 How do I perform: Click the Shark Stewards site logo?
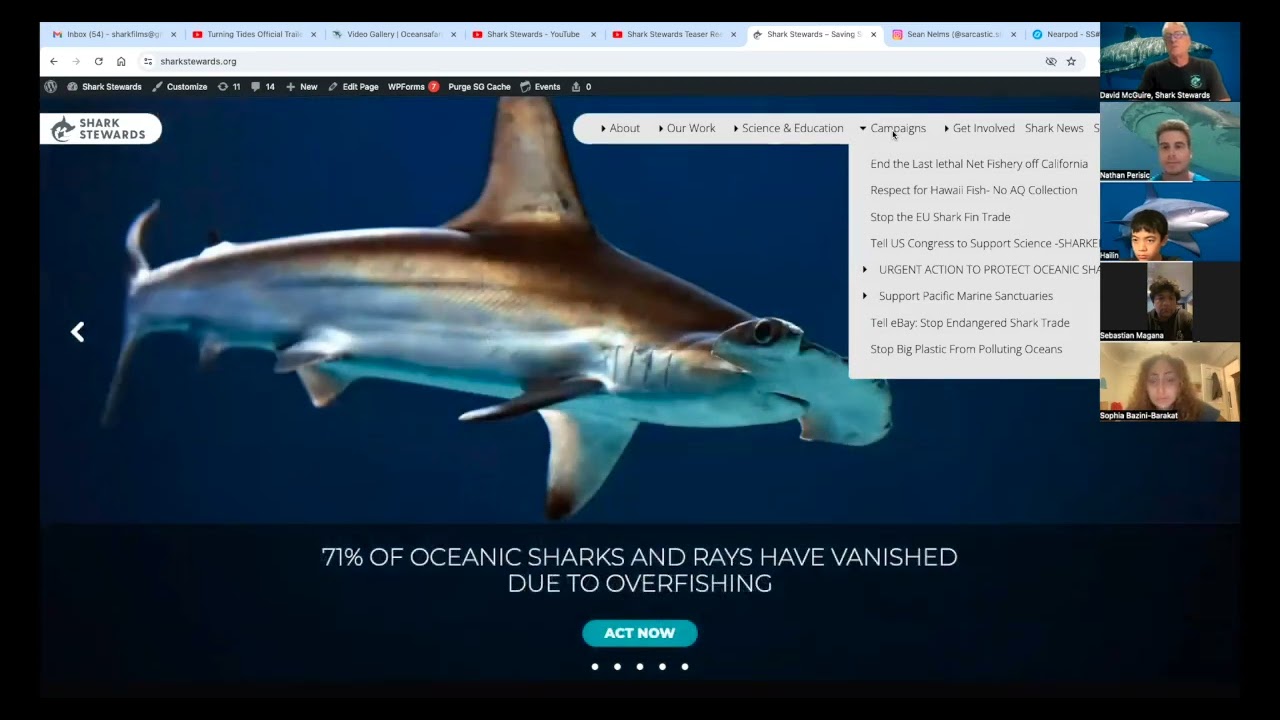100,129
